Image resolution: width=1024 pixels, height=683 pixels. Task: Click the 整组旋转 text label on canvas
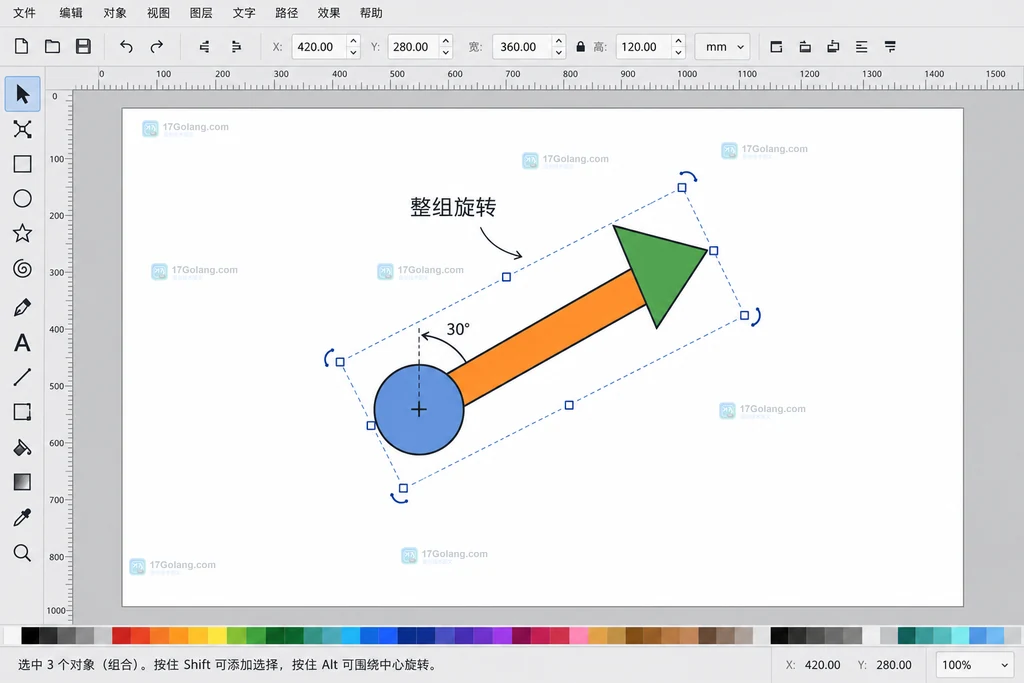(x=453, y=207)
